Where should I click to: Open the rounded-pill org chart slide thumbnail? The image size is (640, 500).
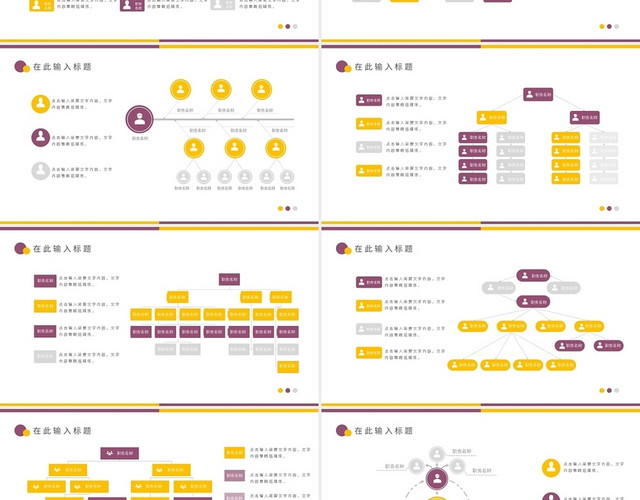[x=481, y=316]
